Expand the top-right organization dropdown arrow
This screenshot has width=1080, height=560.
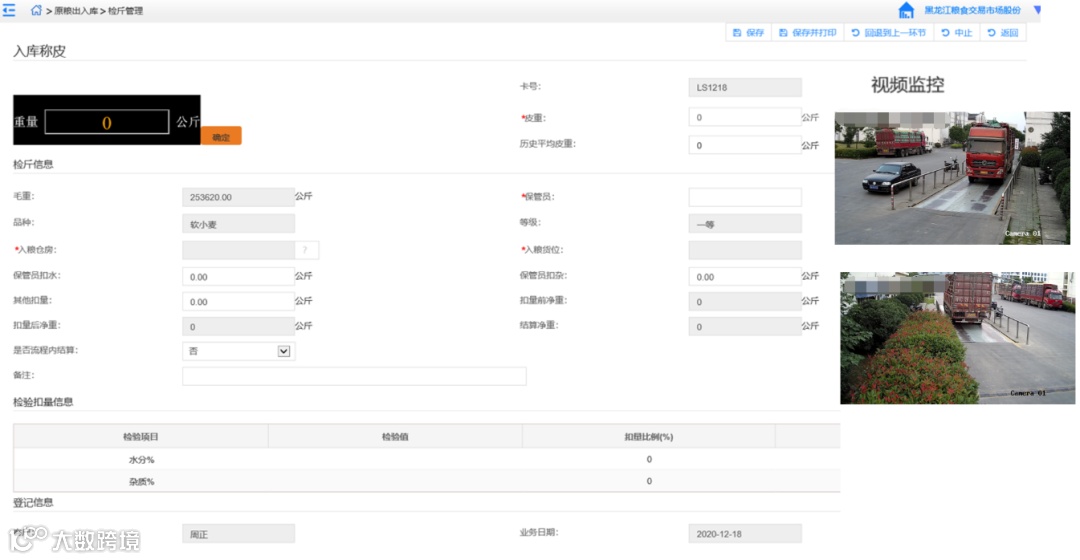(x=1037, y=10)
